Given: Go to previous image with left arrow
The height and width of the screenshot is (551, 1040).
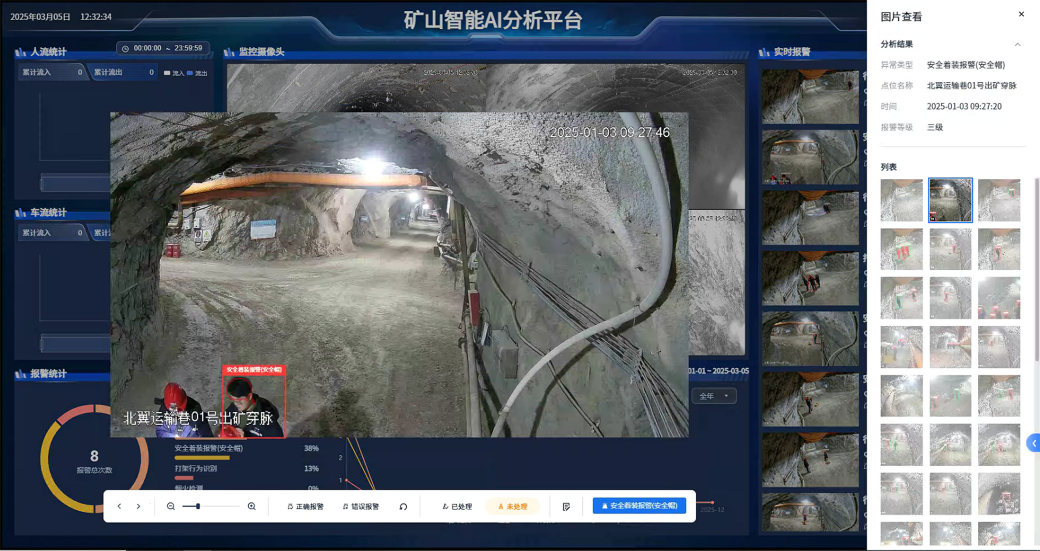Looking at the screenshot, I should 119,507.
